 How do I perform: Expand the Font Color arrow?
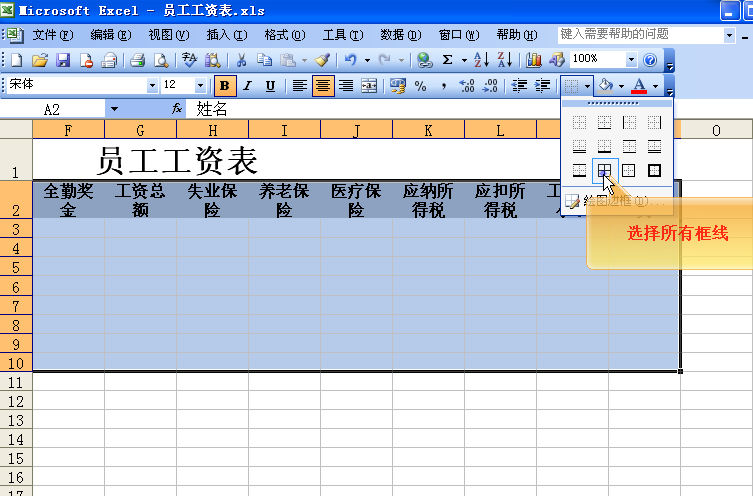(655, 86)
